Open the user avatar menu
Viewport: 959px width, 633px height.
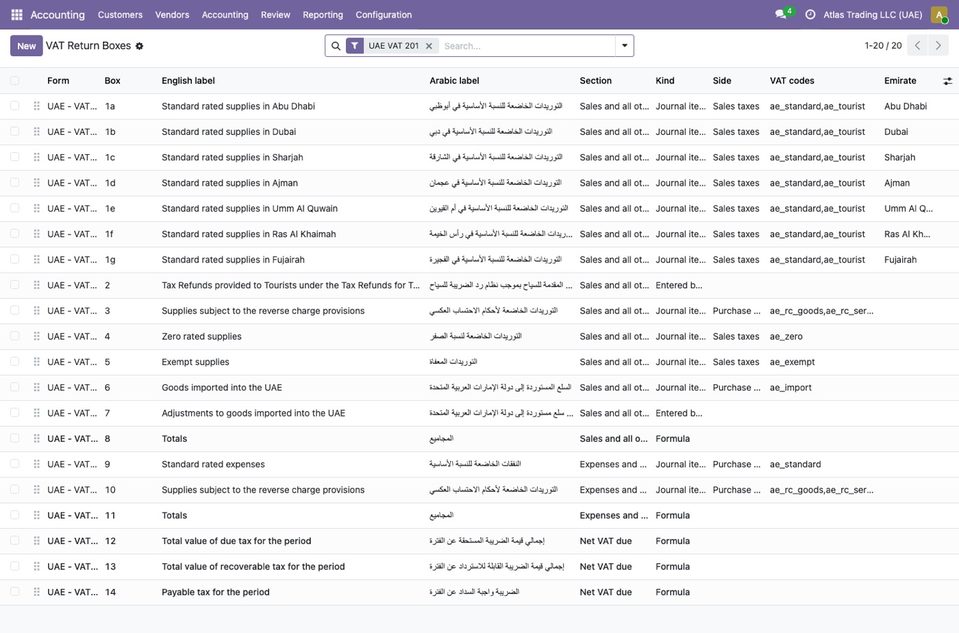[x=939, y=14]
